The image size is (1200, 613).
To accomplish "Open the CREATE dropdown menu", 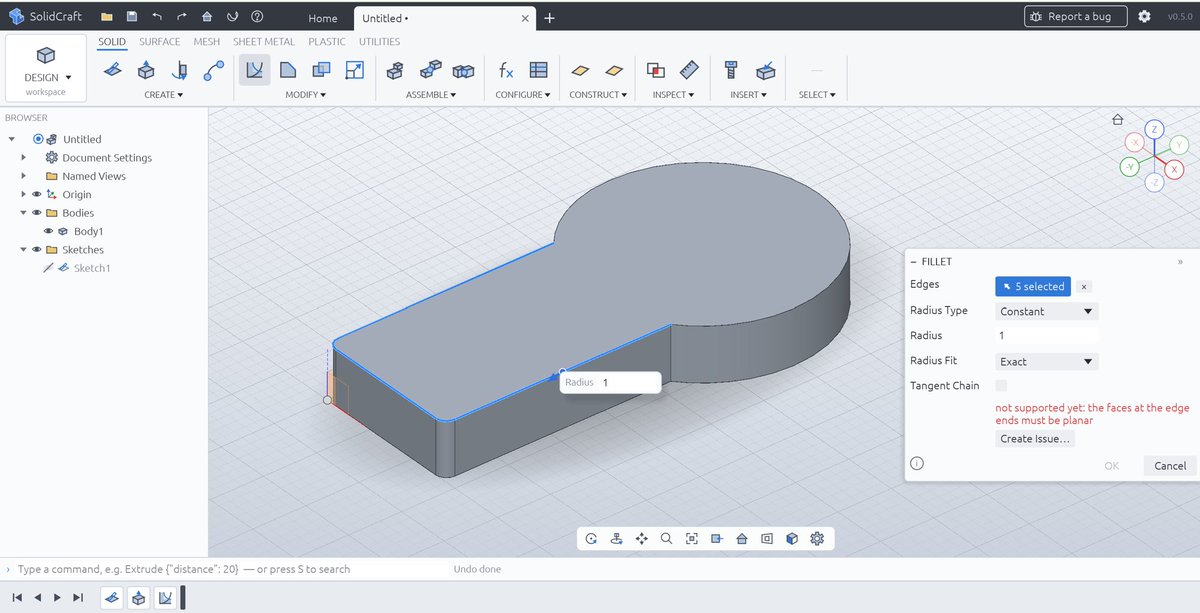I will pyautogui.click(x=164, y=95).
